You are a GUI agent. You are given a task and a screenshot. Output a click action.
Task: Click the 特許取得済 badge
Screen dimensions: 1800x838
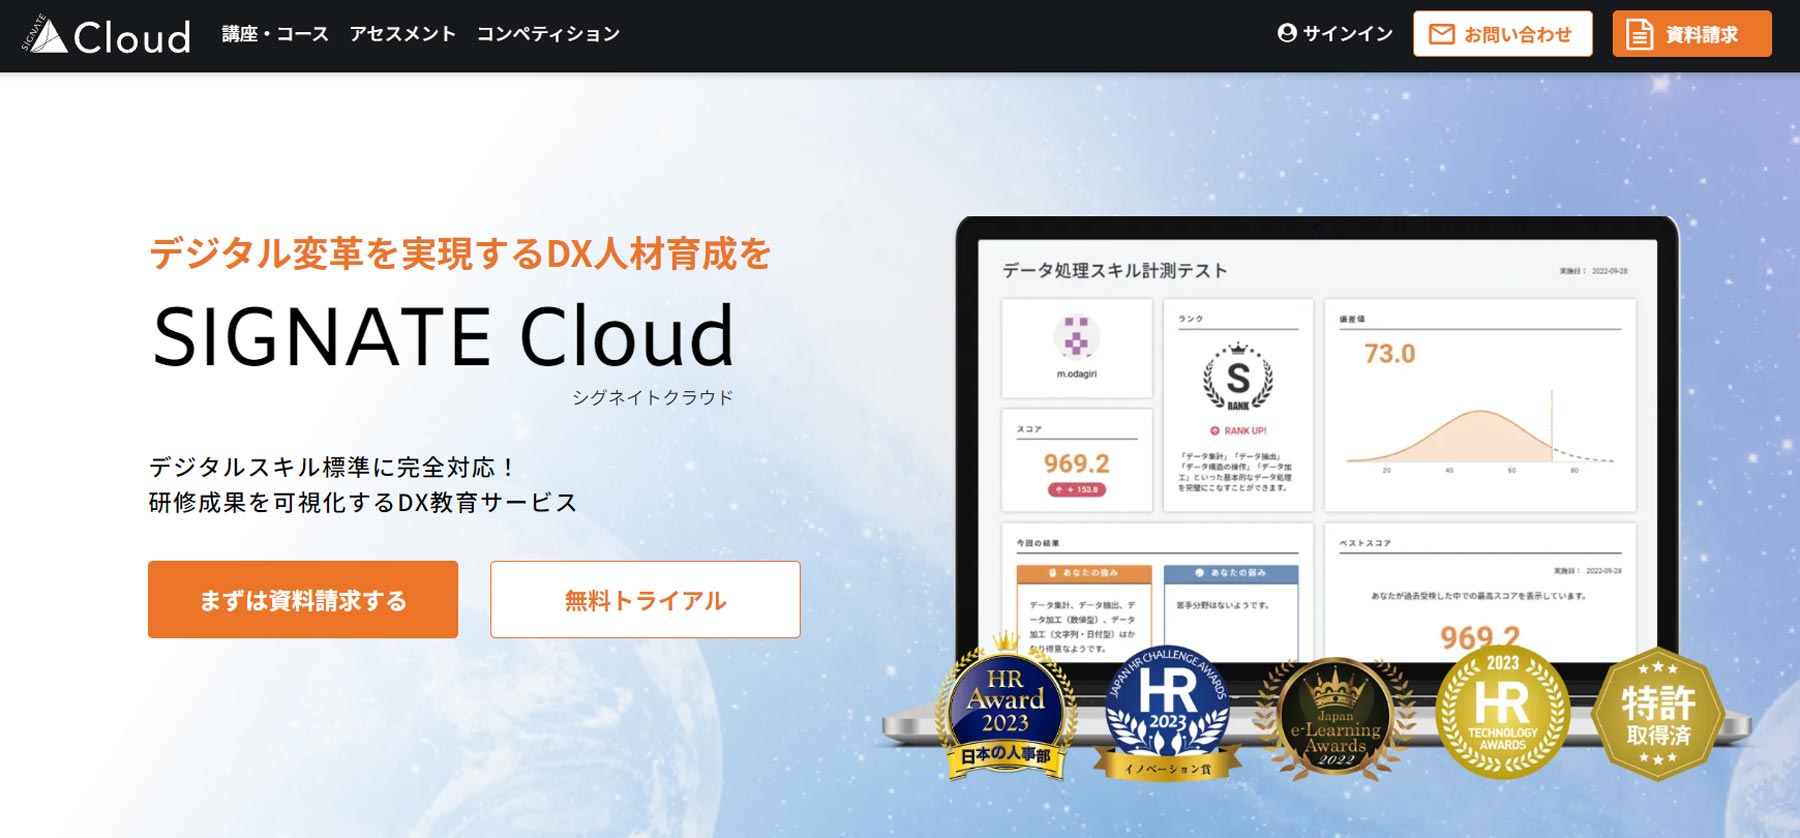(1658, 714)
